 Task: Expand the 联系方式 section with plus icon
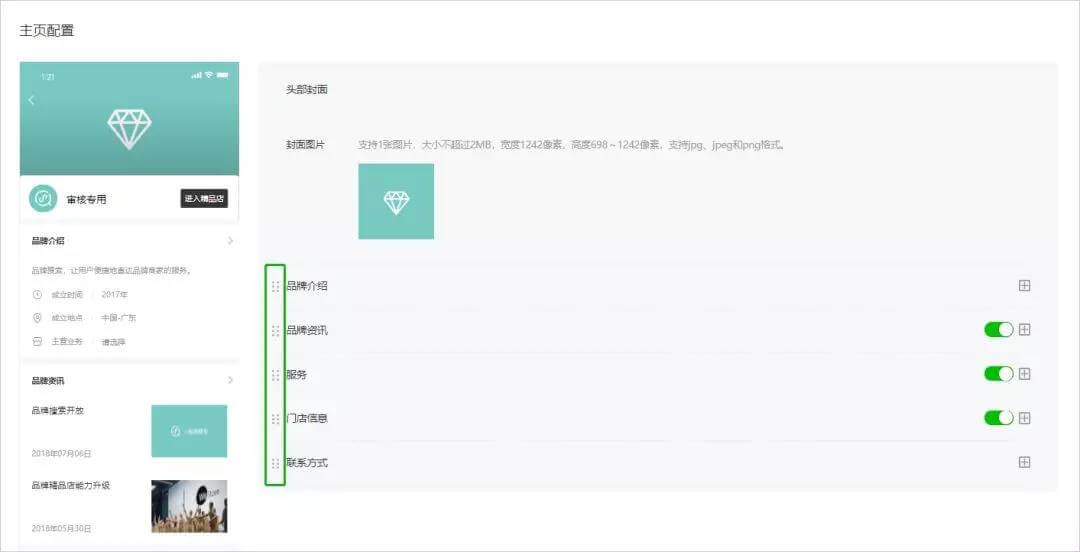click(x=1024, y=462)
